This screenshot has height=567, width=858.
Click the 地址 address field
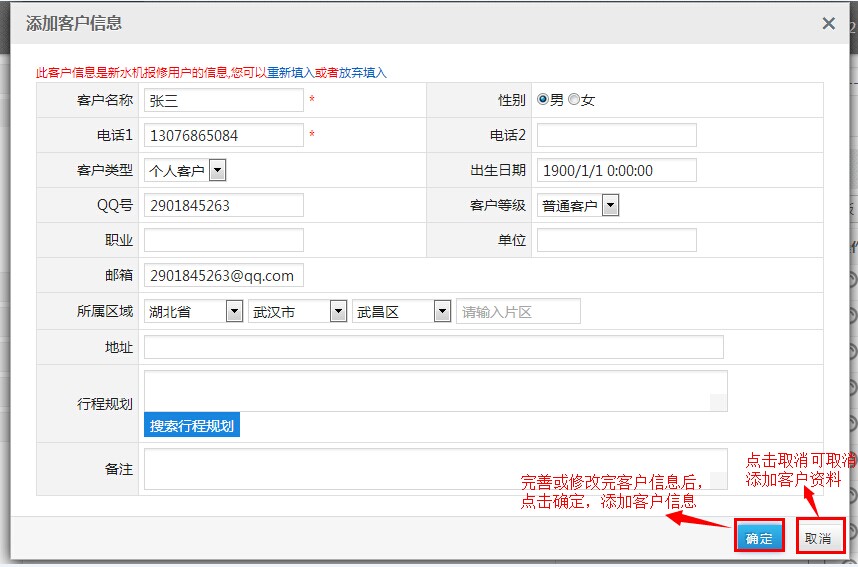coord(433,346)
